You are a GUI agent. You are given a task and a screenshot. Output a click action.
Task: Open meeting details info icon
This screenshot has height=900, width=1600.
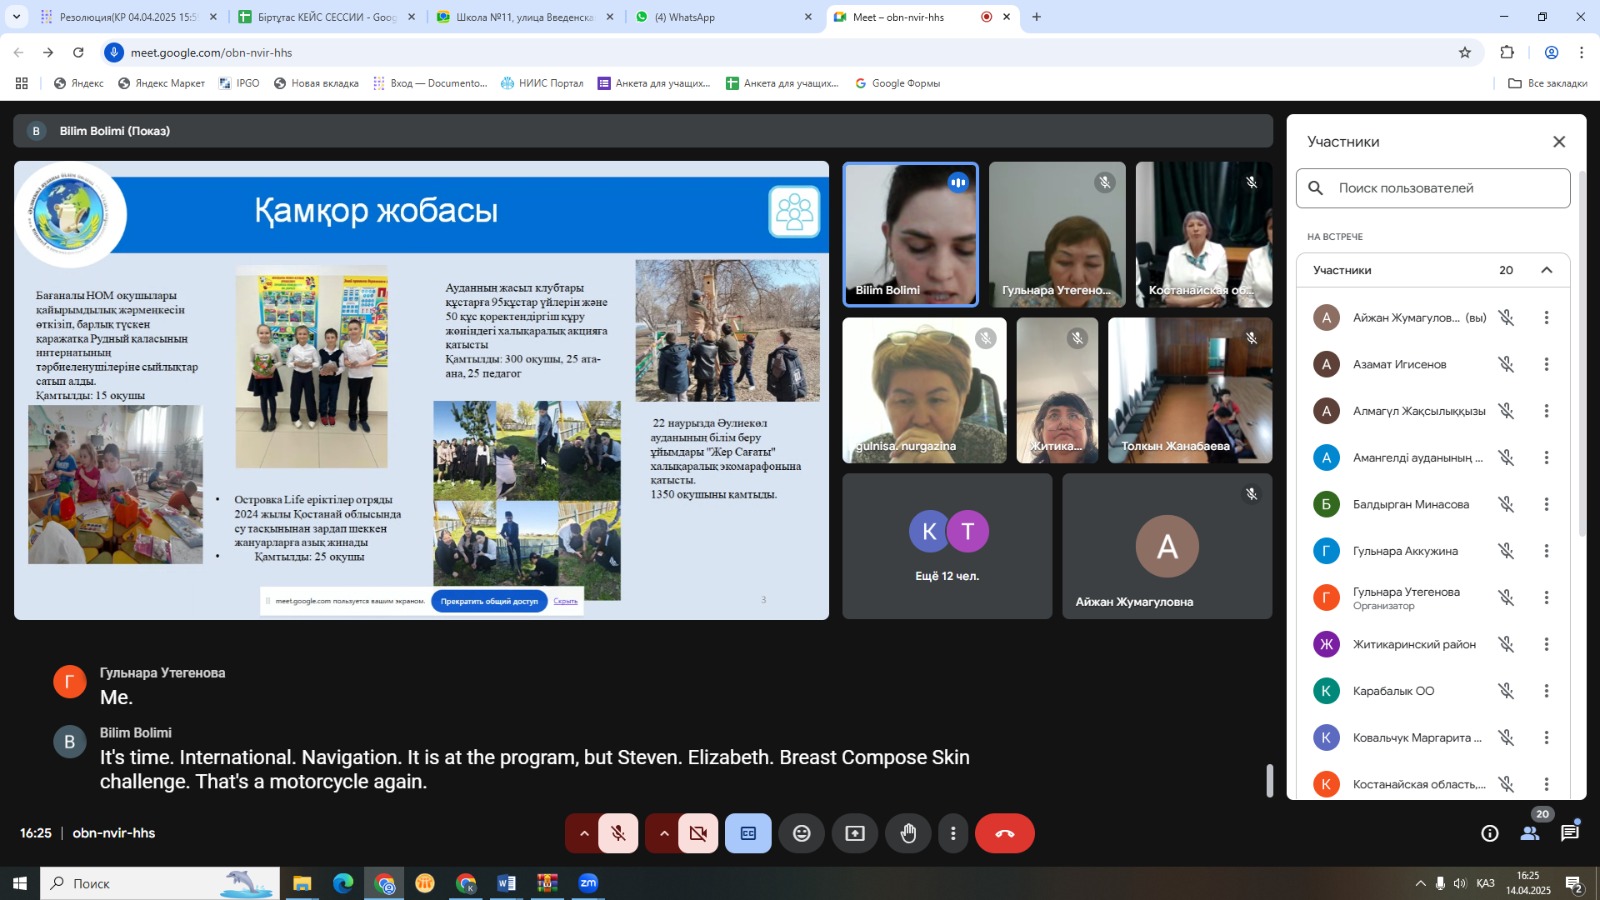1489,833
